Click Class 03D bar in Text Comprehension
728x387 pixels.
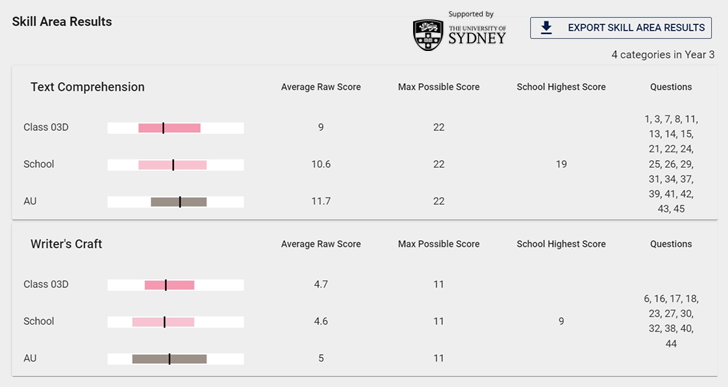(x=176, y=128)
